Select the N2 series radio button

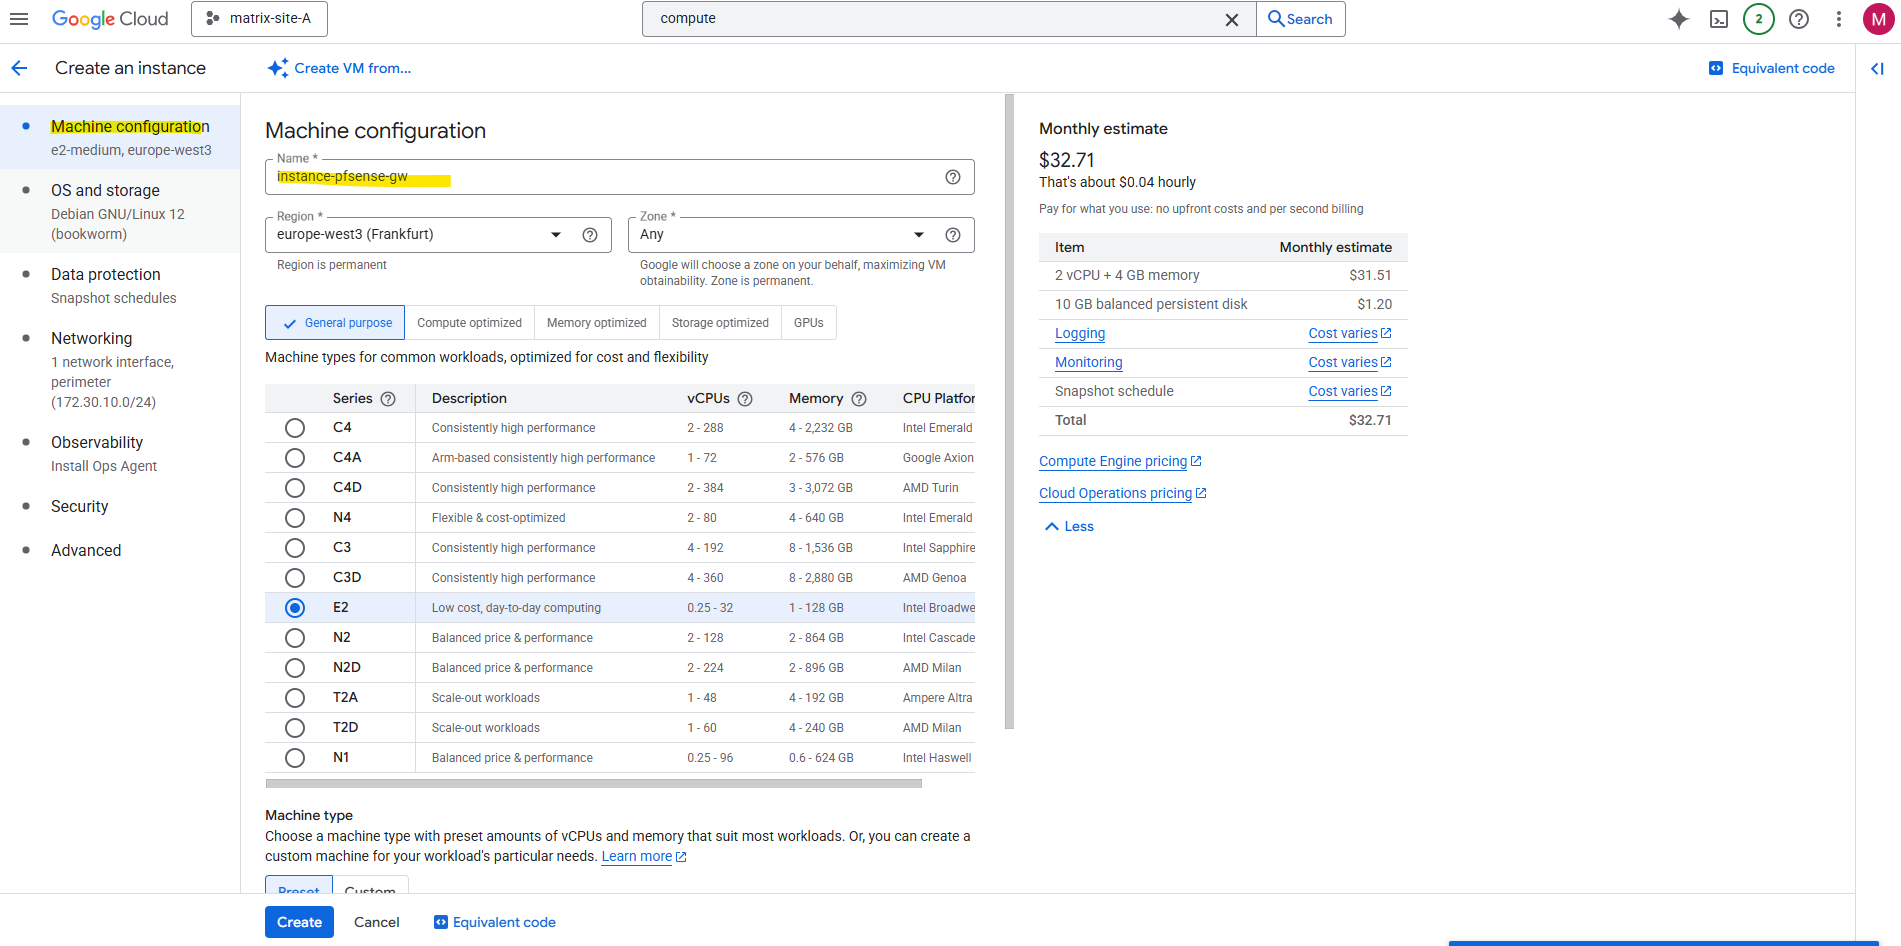click(x=295, y=638)
